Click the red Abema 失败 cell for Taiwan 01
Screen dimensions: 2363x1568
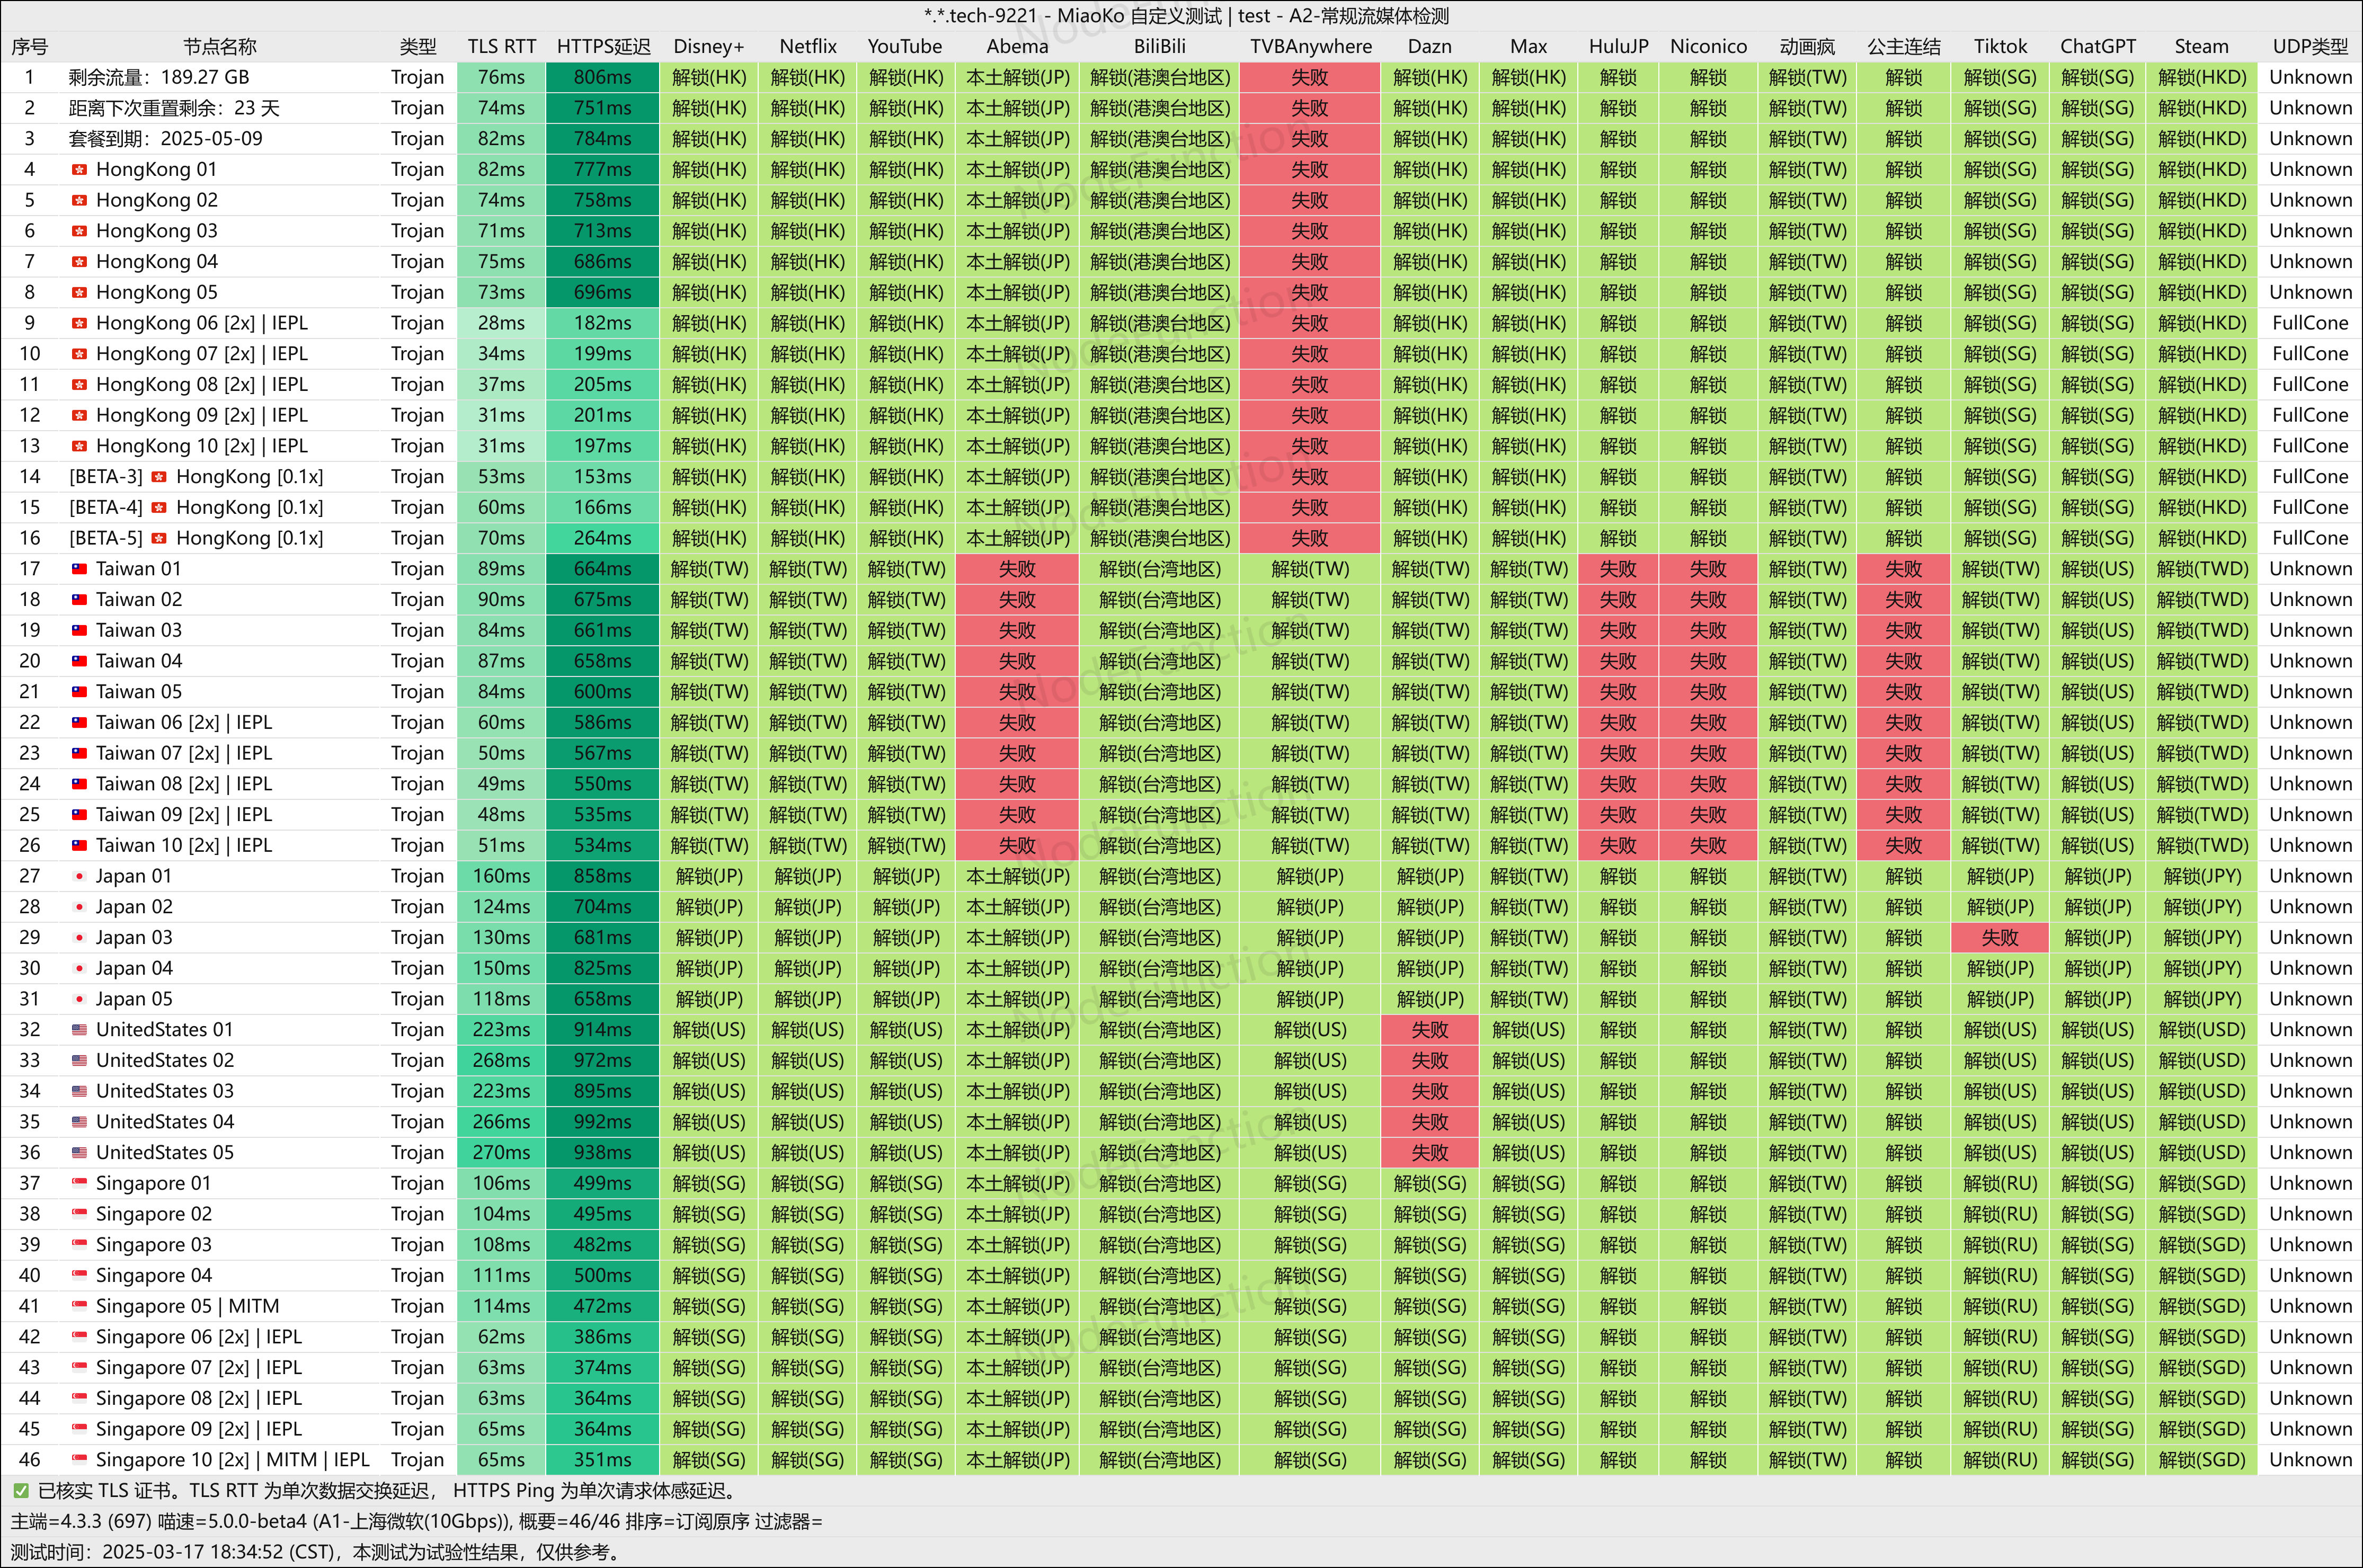[x=1018, y=569]
